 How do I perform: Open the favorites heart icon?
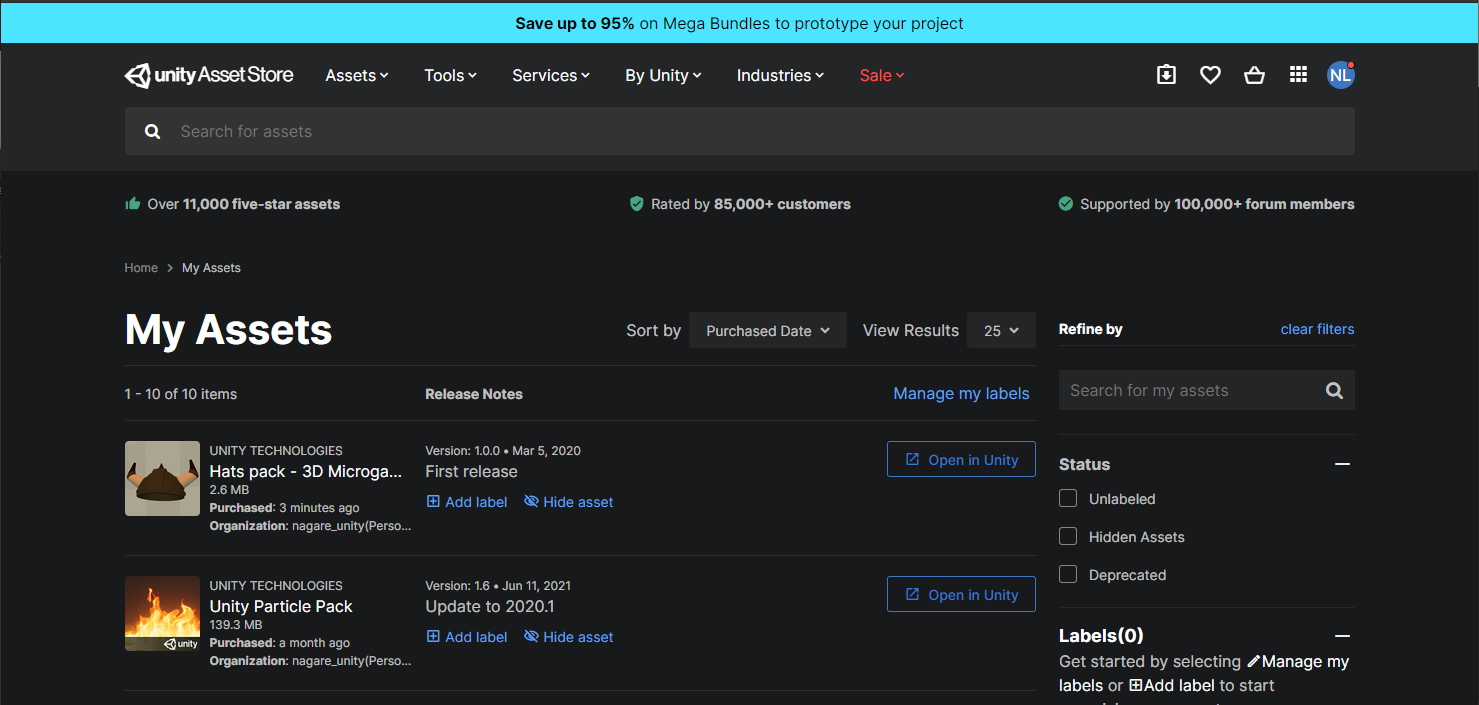tap(1210, 75)
